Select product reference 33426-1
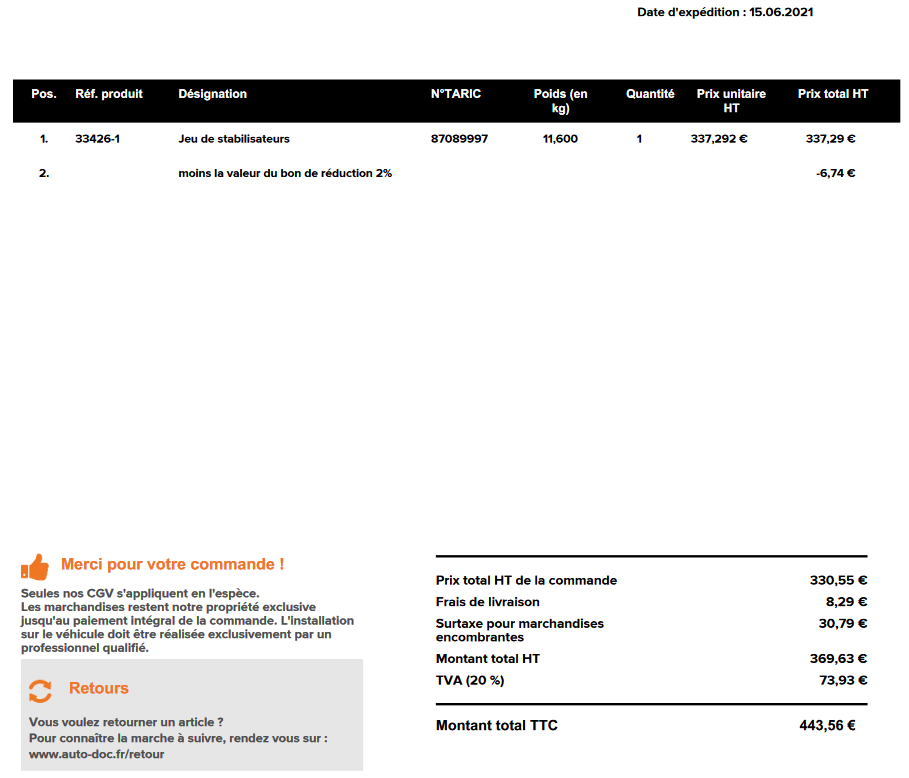909x778 pixels. click(97, 139)
